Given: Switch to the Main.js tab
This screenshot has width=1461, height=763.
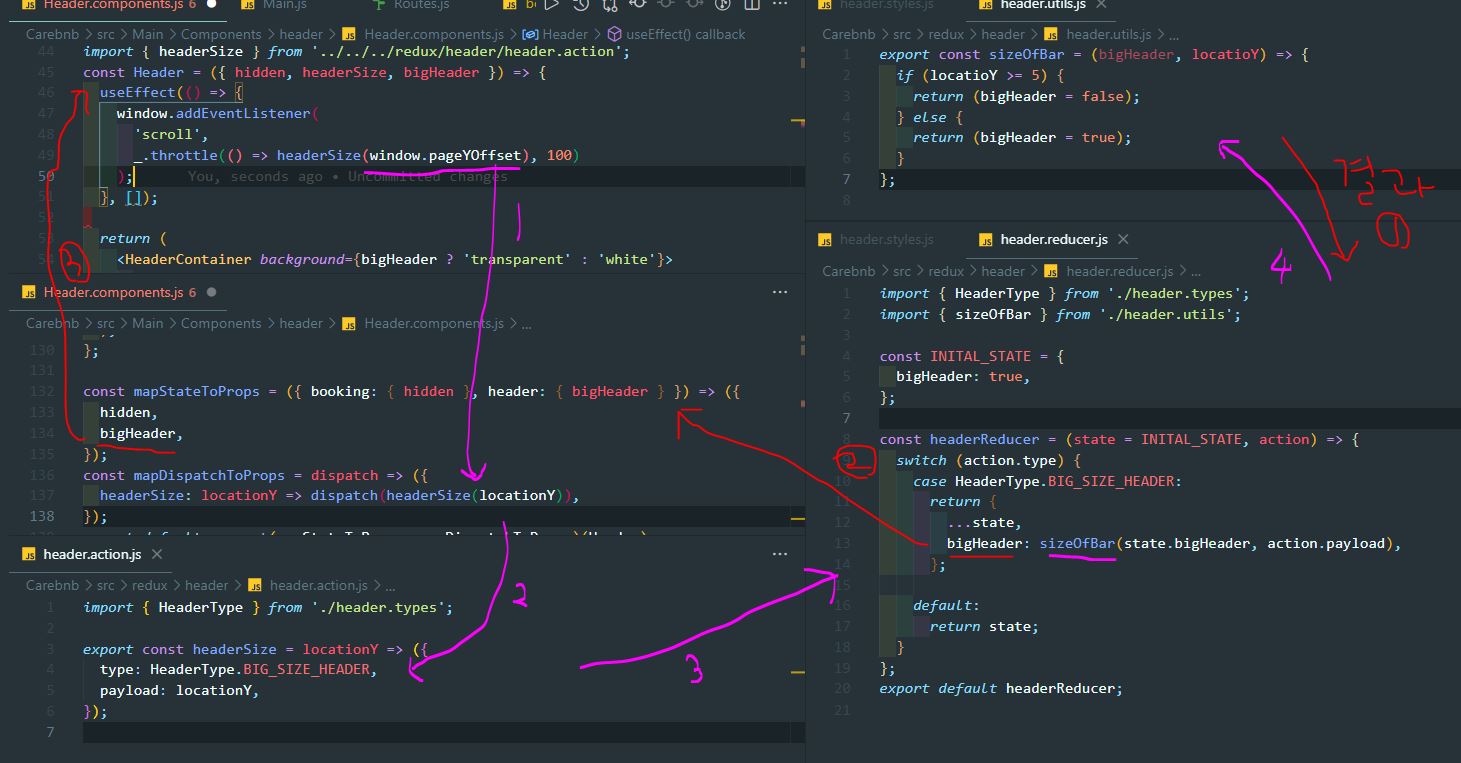Looking at the screenshot, I should (x=284, y=5).
